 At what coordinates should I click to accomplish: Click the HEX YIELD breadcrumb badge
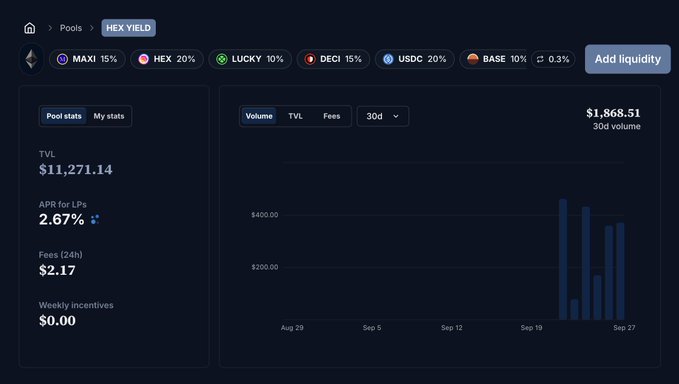pos(129,28)
